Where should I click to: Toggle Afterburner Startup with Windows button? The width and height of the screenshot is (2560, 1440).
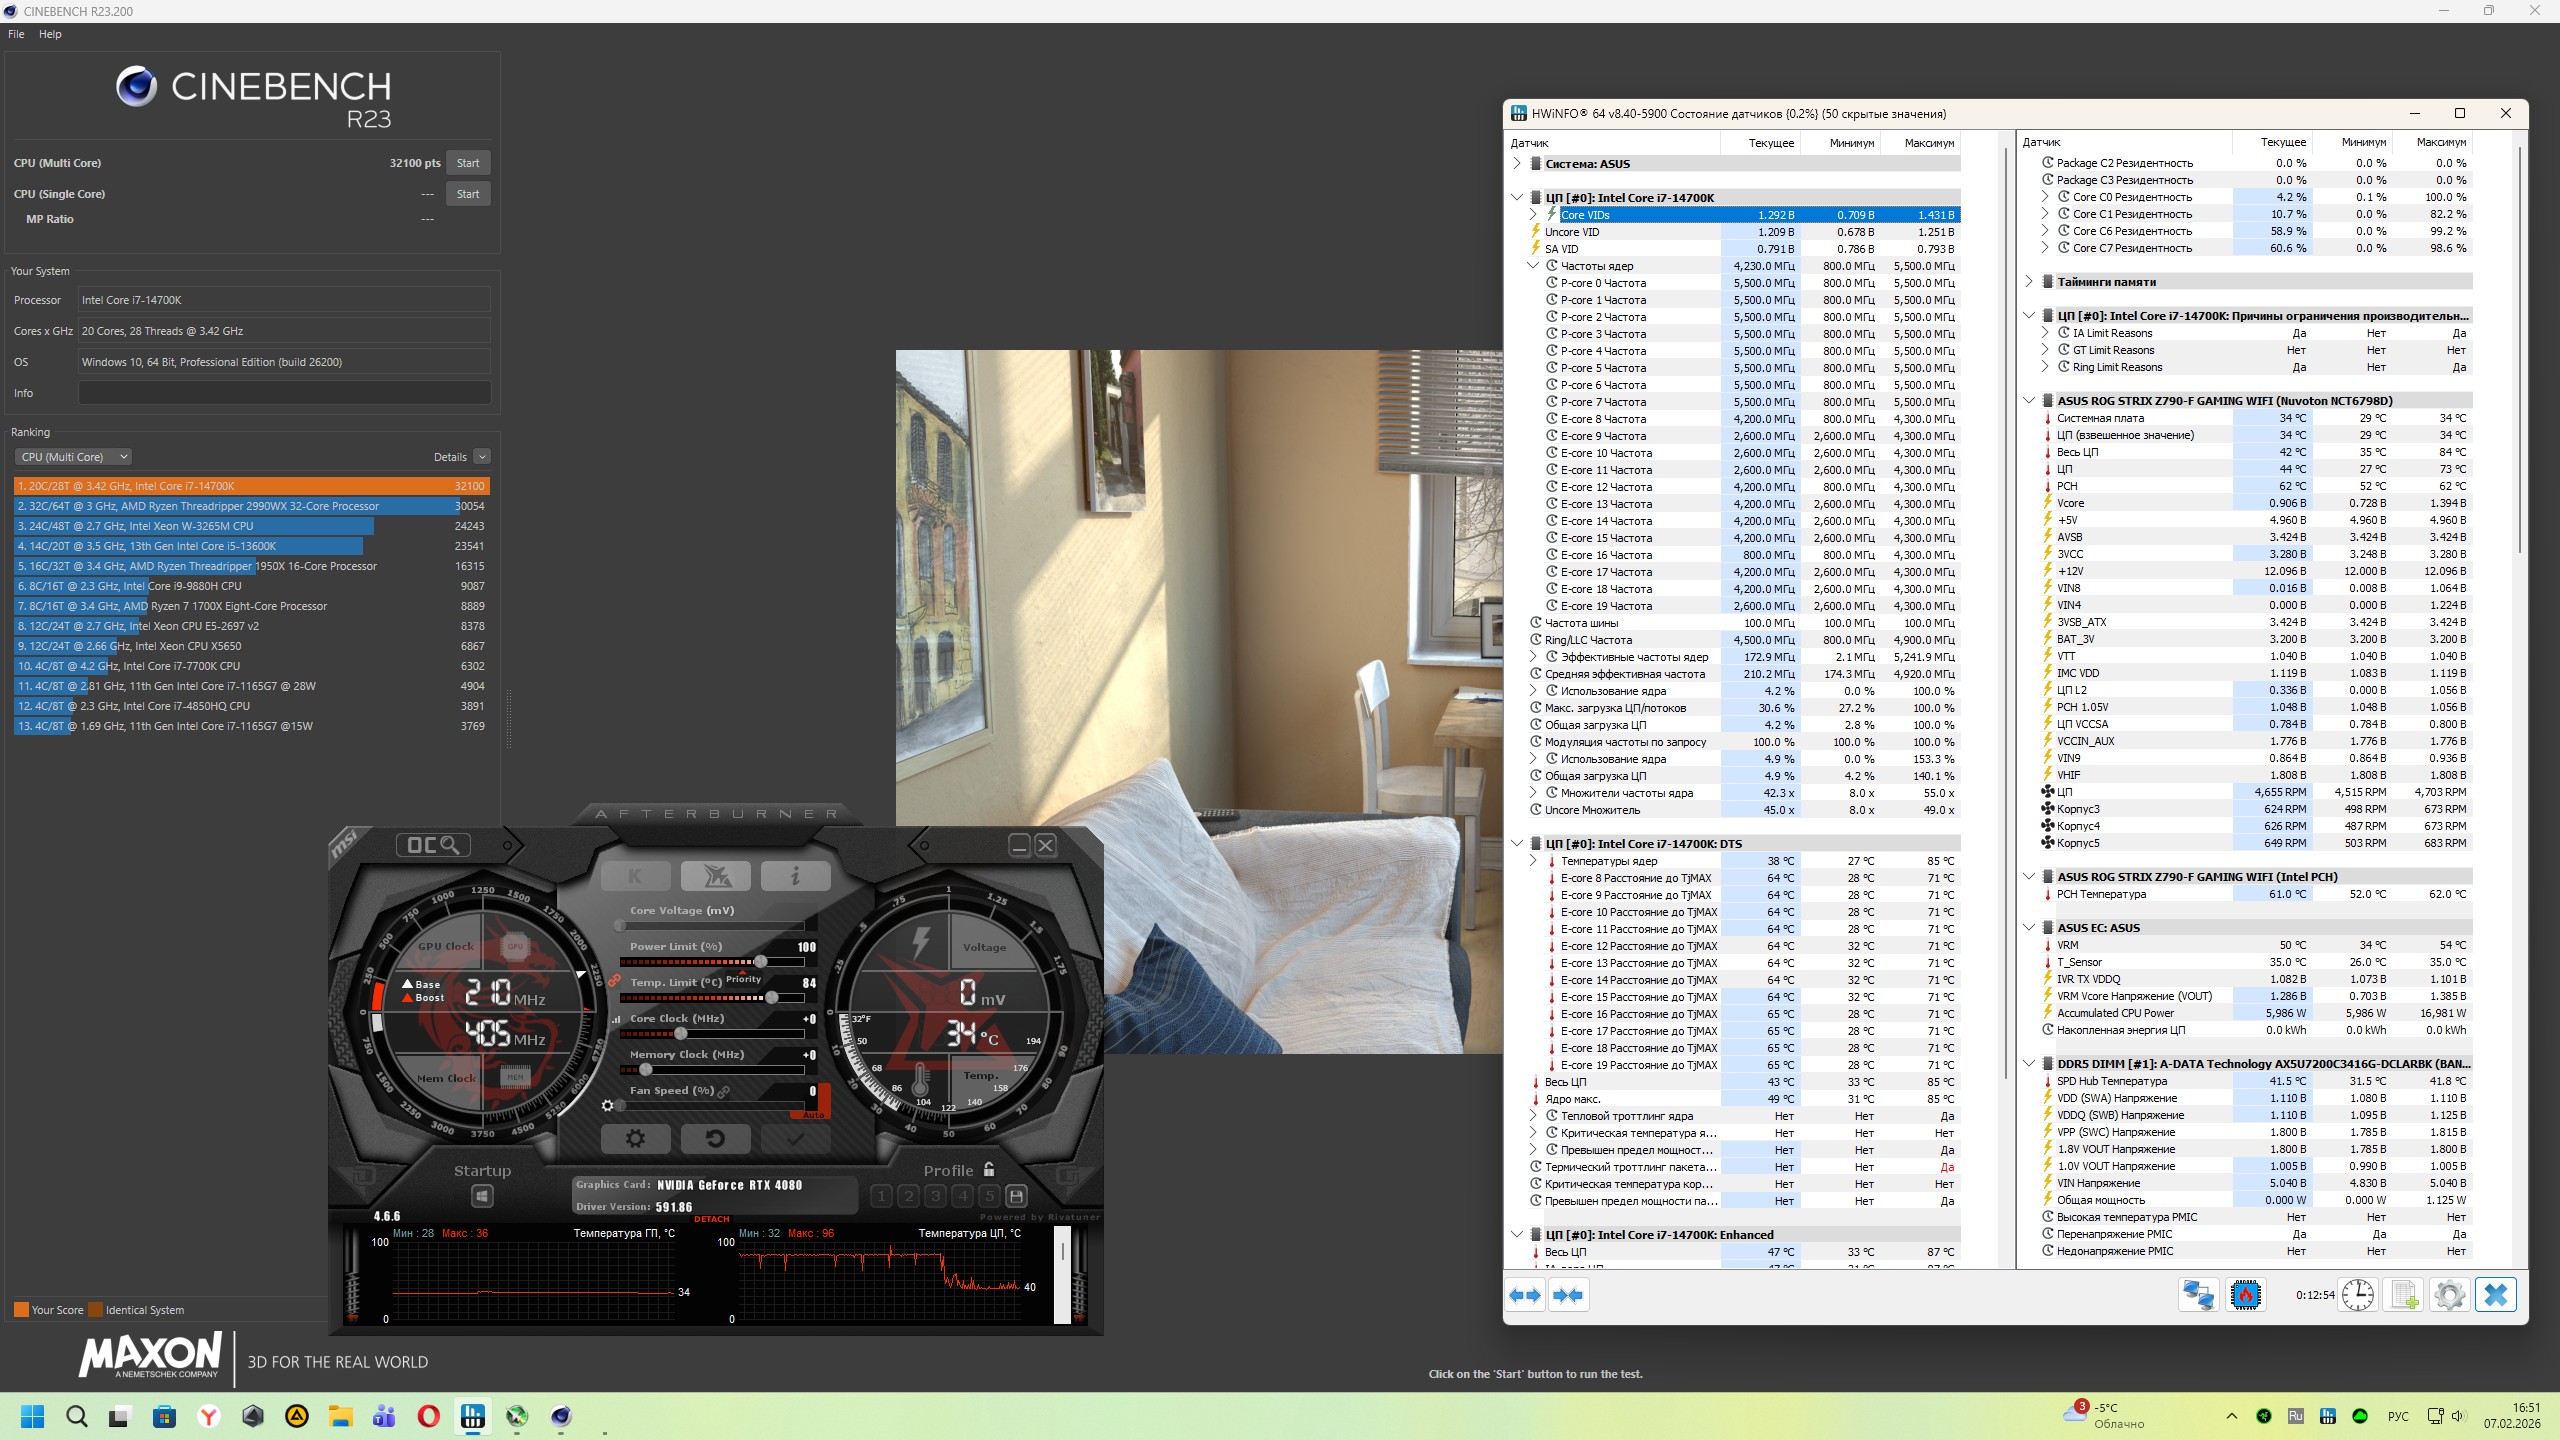[482, 1196]
